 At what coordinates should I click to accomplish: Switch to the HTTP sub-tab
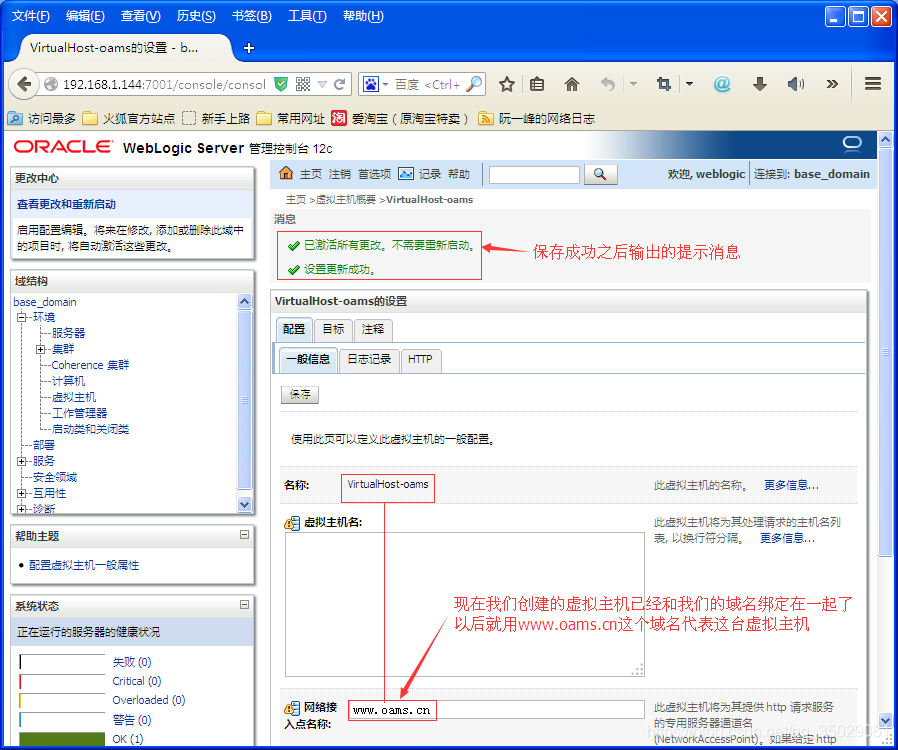click(x=420, y=360)
